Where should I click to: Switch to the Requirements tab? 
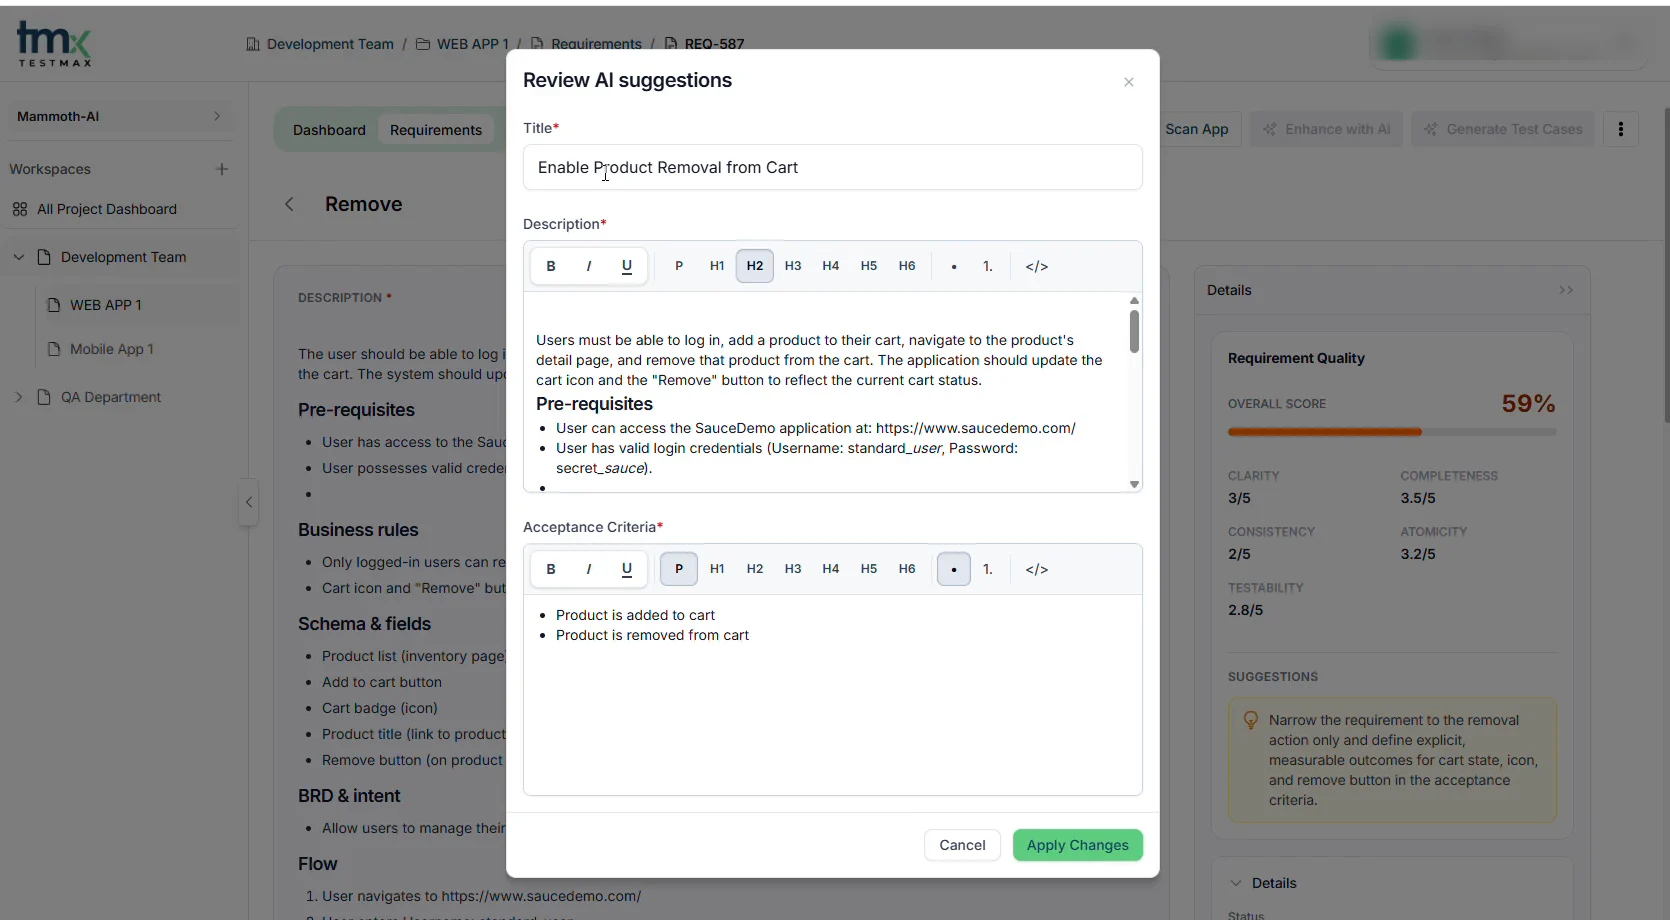pos(436,130)
